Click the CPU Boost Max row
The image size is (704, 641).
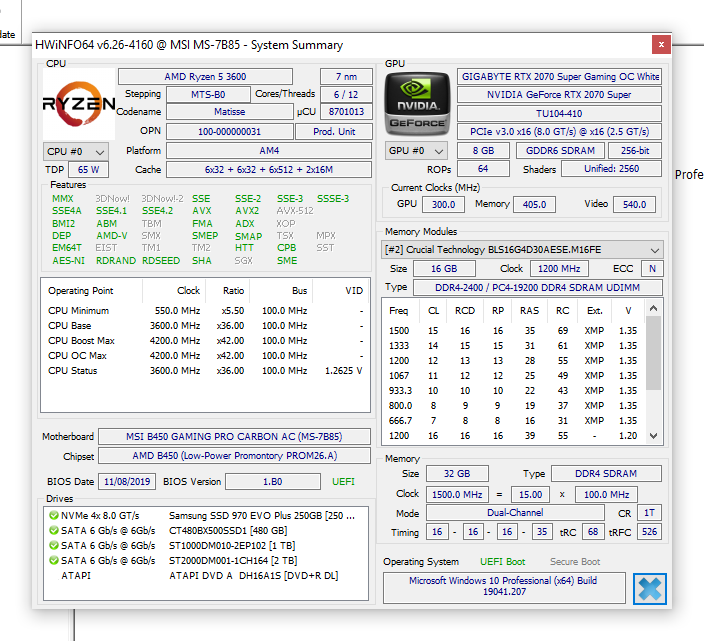[x=205, y=341]
